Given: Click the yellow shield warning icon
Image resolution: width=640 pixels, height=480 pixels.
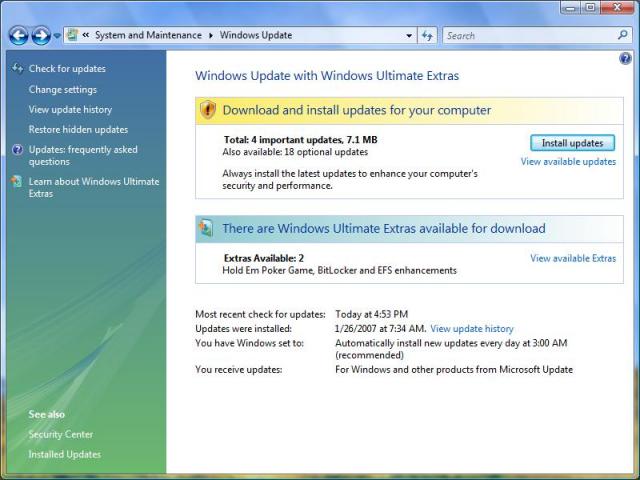Looking at the screenshot, I should point(208,110).
